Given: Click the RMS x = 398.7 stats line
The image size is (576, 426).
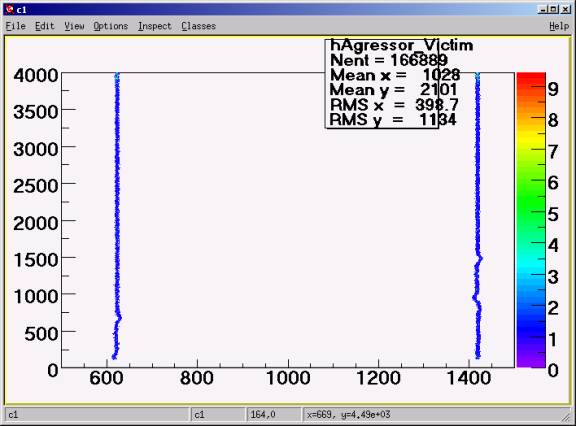Looking at the screenshot, I should pos(394,105).
